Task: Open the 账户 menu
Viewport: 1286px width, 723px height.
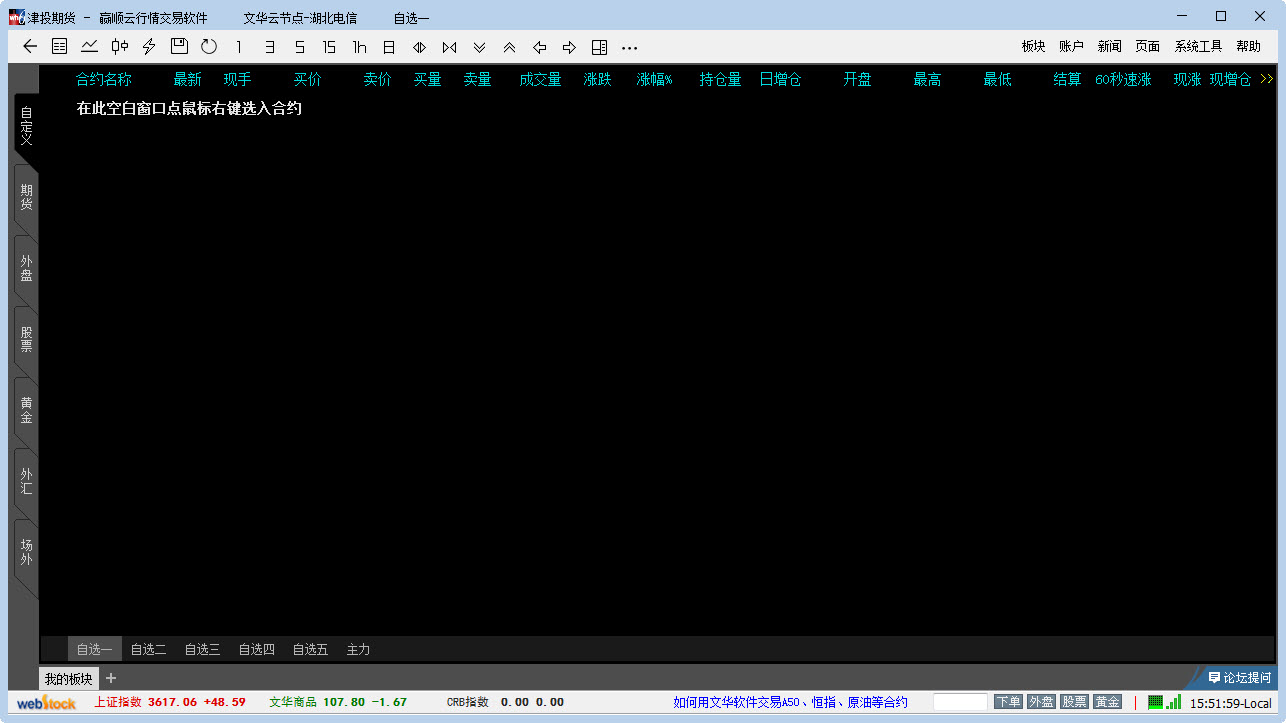Action: point(1071,46)
